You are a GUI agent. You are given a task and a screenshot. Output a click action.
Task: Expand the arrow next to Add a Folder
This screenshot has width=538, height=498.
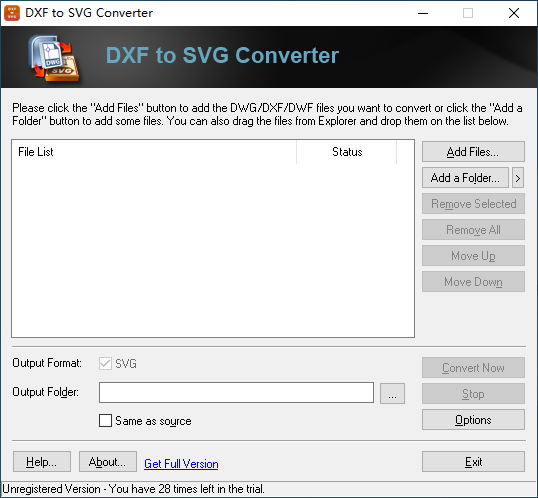518,178
